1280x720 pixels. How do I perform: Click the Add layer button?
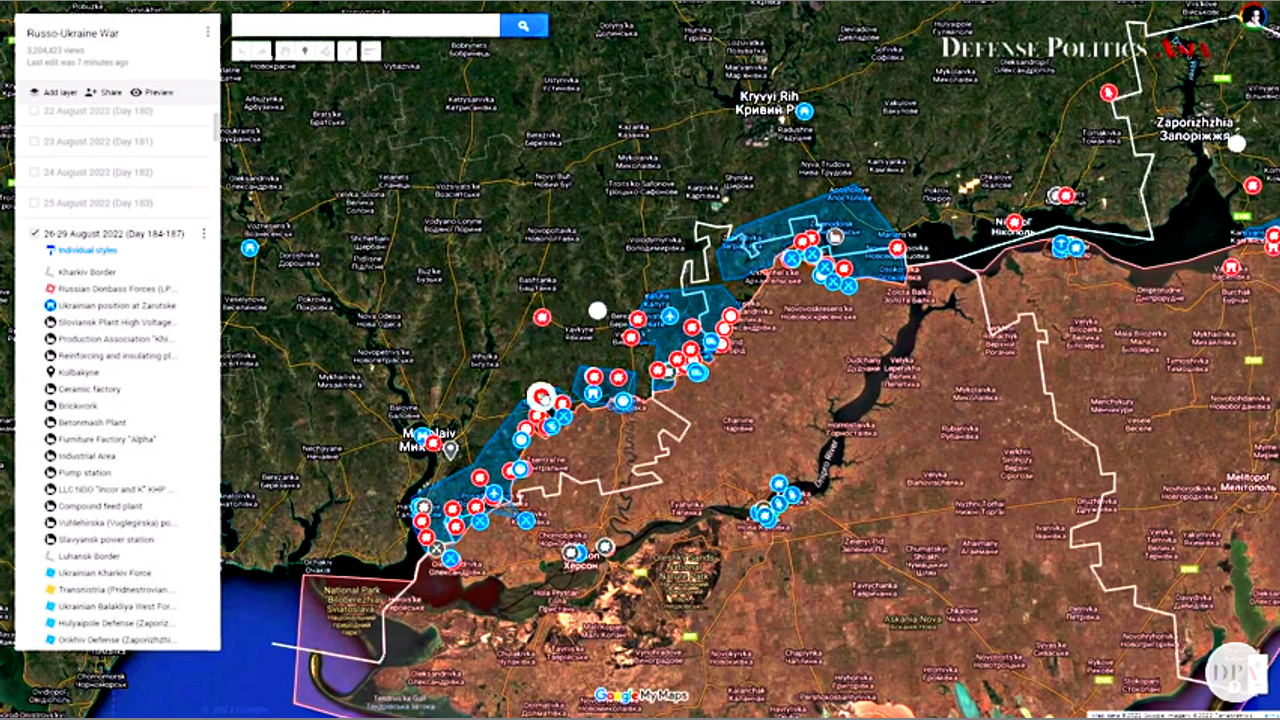(x=53, y=92)
